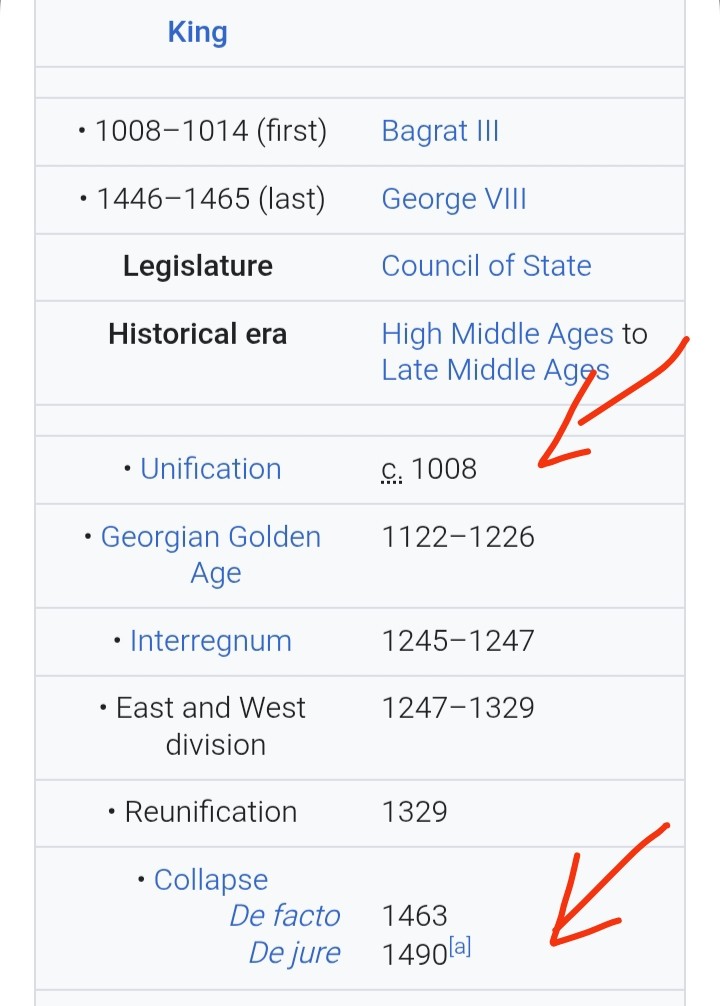Click the Legislature row label
The image size is (720, 1006).
(197, 265)
